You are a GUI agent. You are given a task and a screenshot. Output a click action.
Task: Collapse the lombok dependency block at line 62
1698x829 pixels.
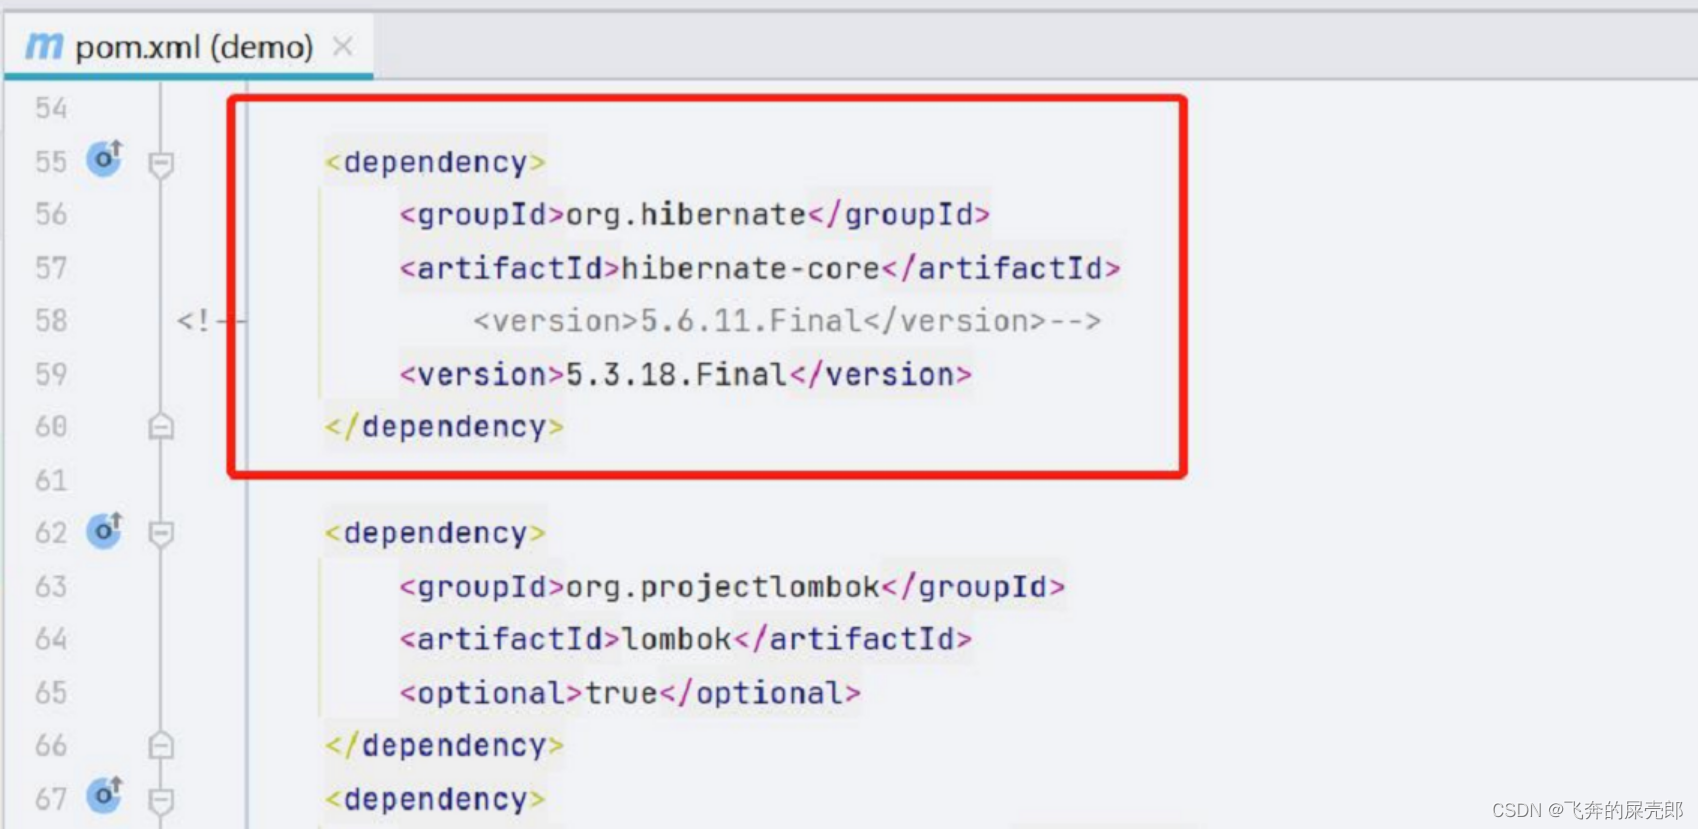click(161, 534)
